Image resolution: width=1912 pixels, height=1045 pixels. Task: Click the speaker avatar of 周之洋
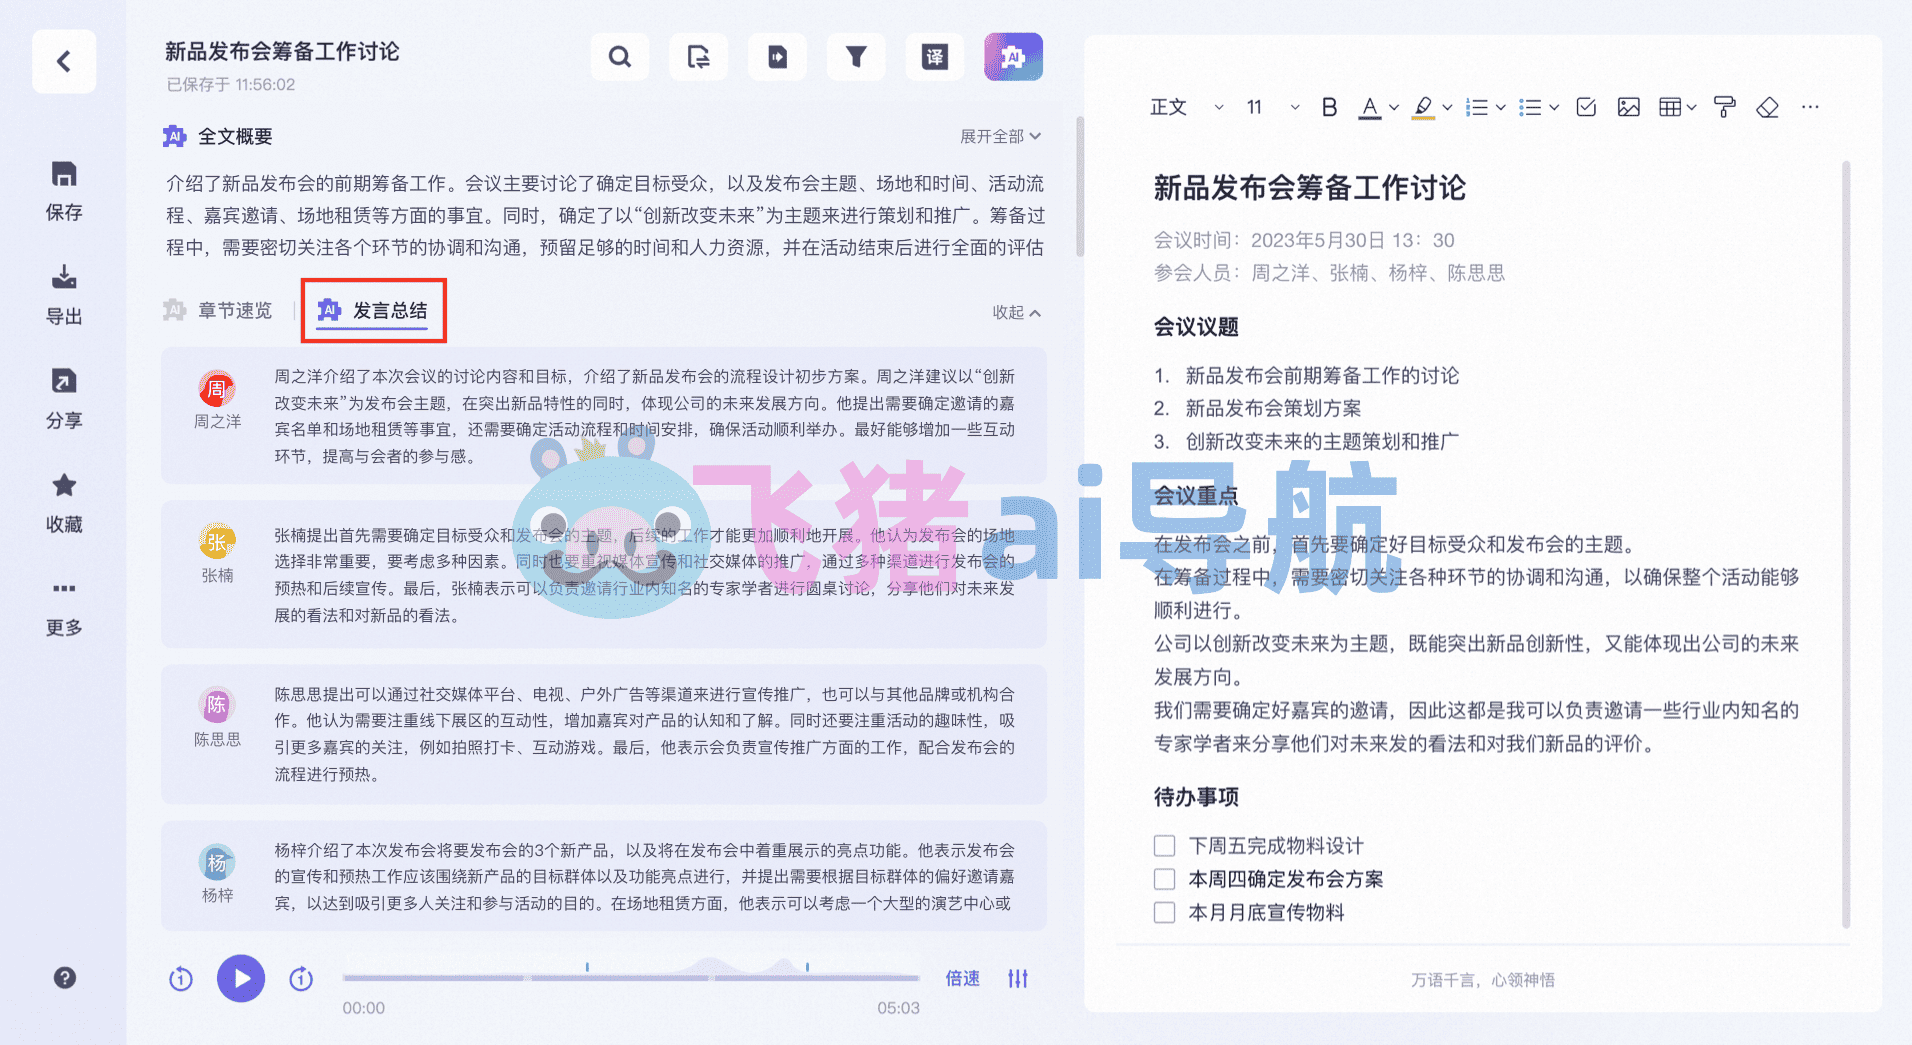tap(217, 389)
